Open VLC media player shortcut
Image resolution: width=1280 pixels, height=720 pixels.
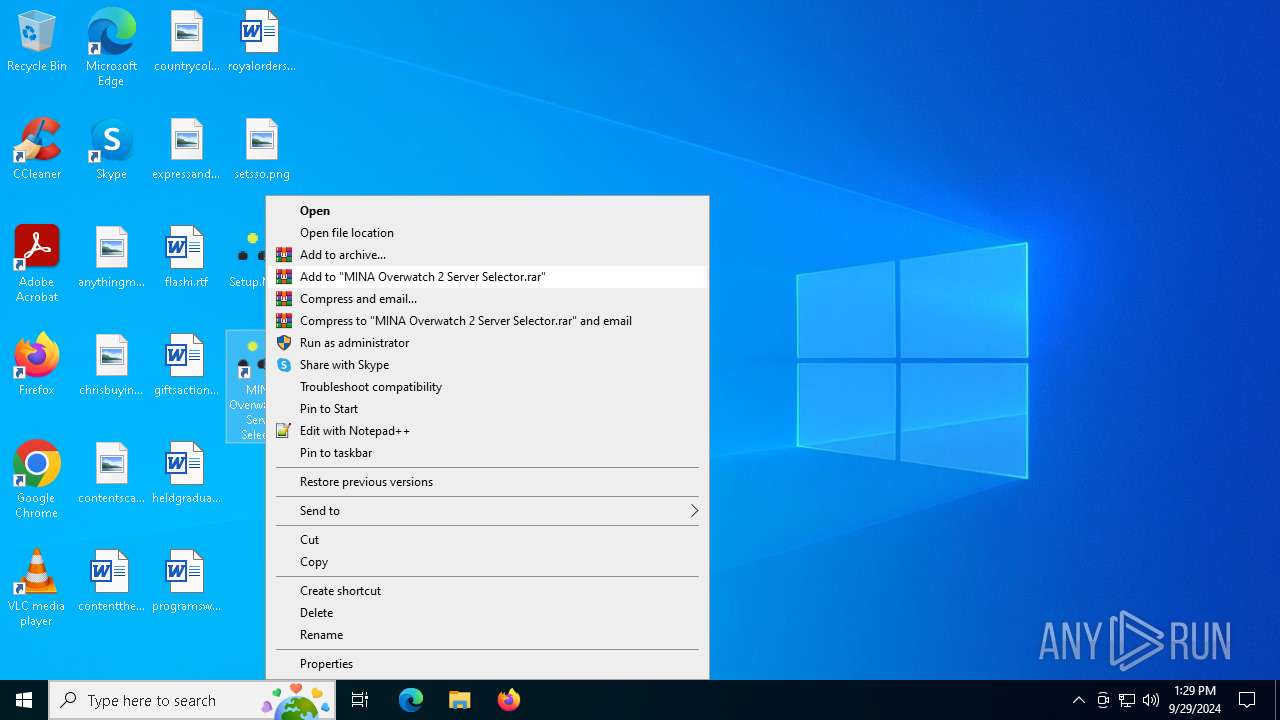pyautogui.click(x=37, y=586)
